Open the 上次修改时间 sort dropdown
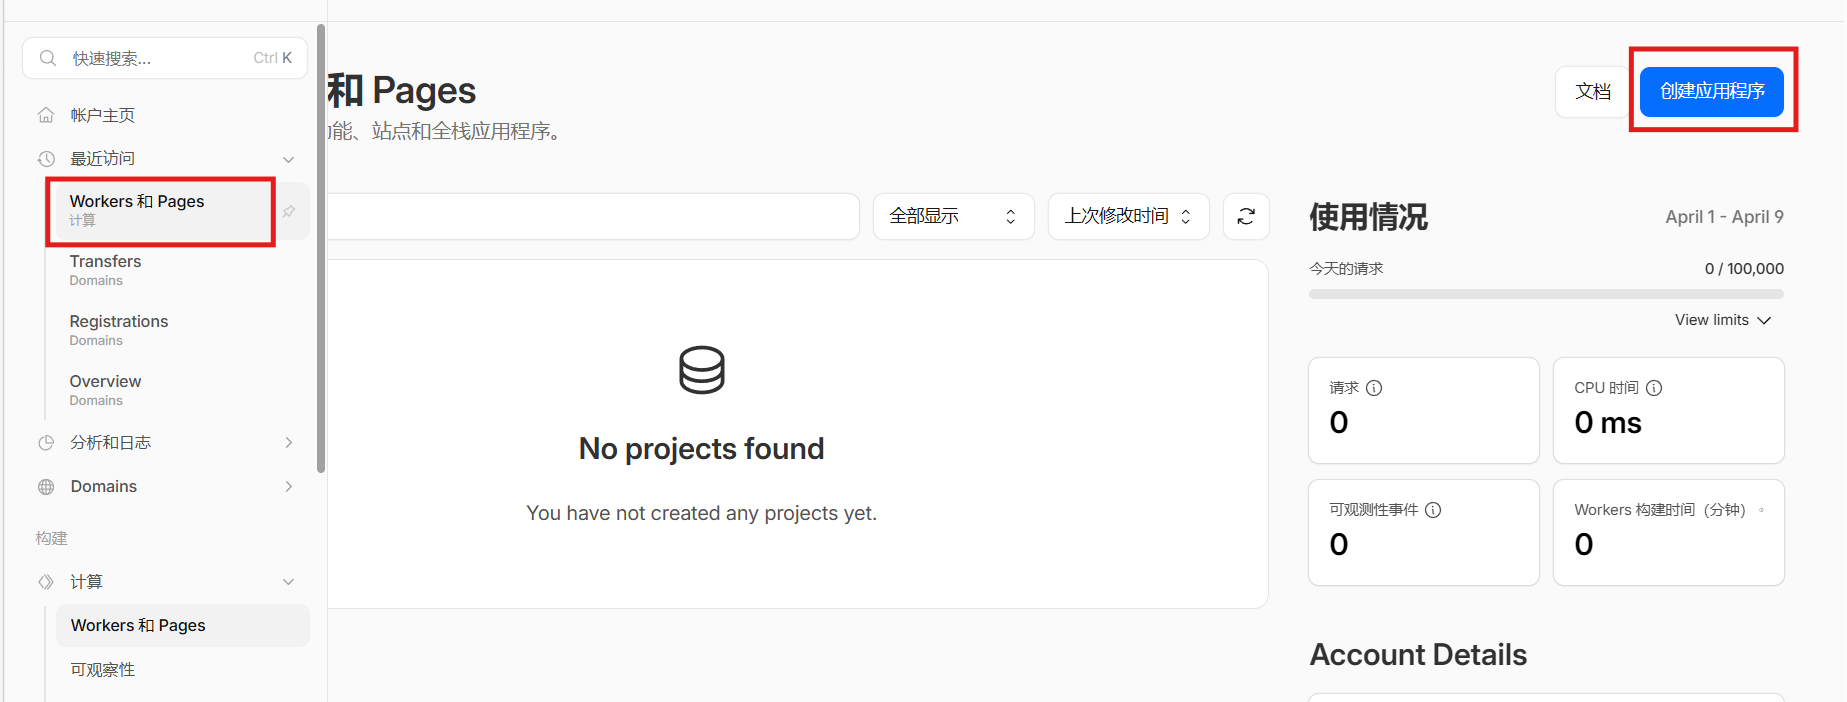This screenshot has height=702, width=1847. pos(1128,216)
